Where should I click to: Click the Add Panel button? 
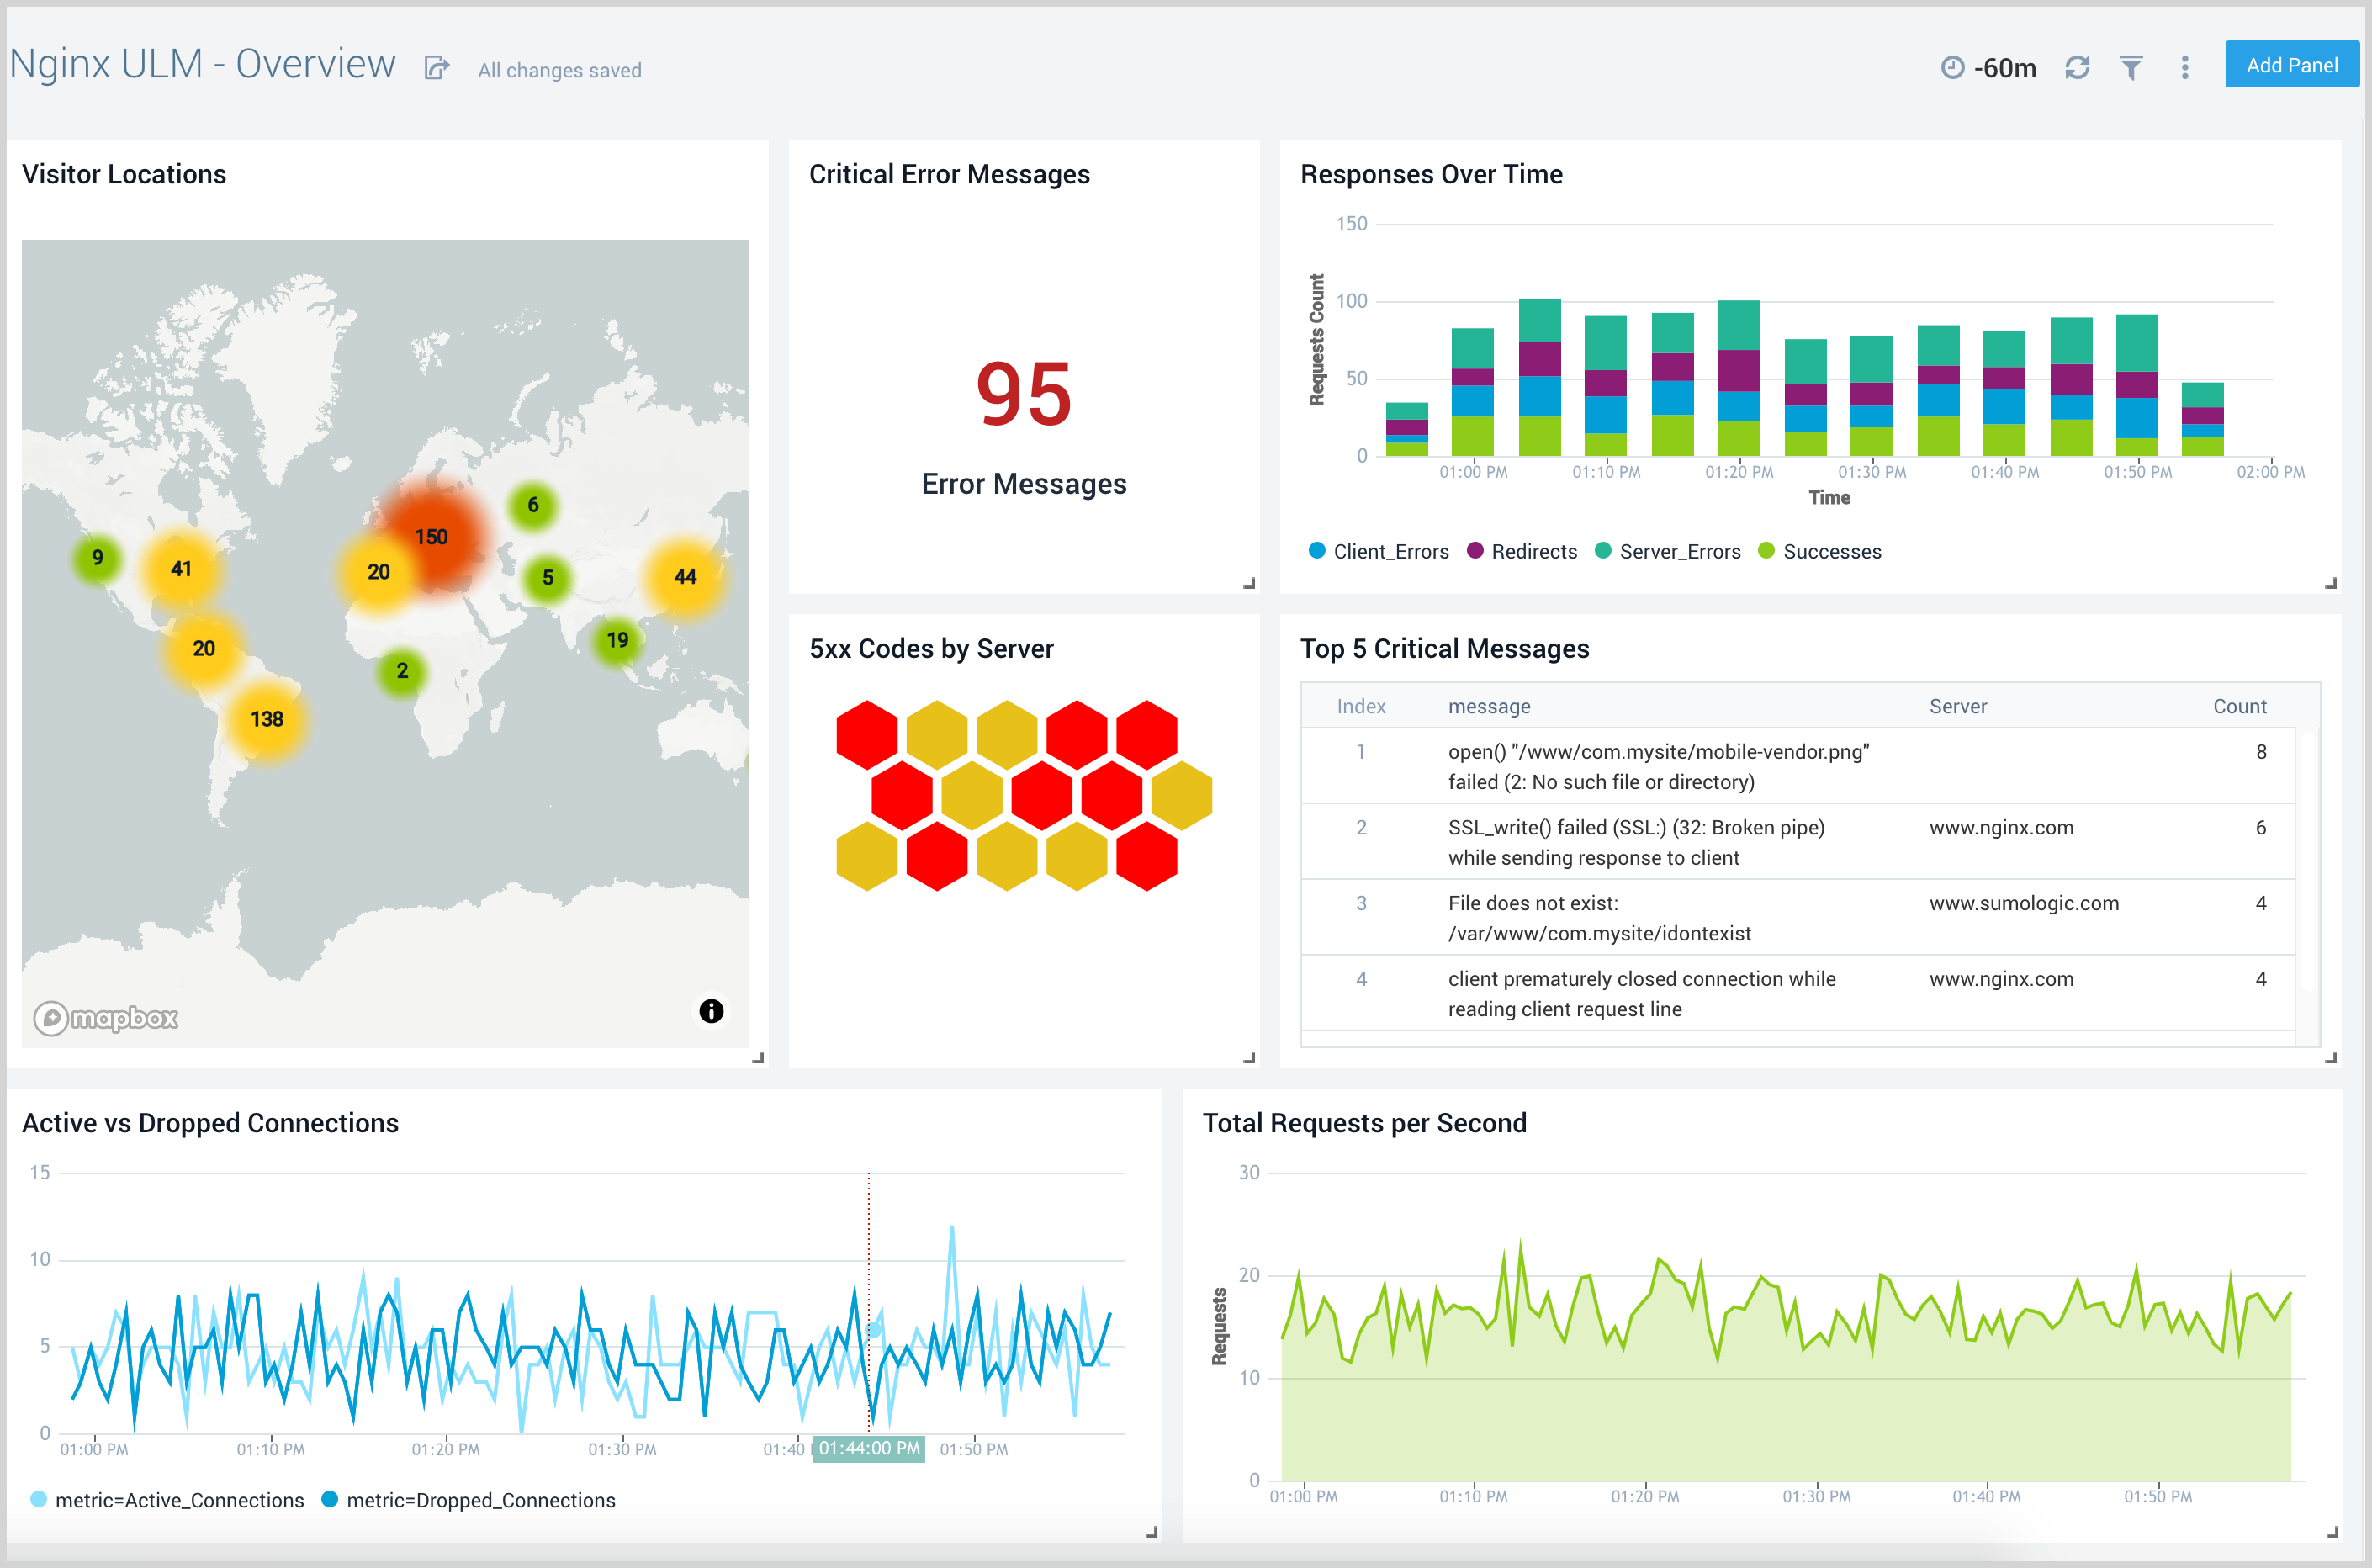(2291, 64)
